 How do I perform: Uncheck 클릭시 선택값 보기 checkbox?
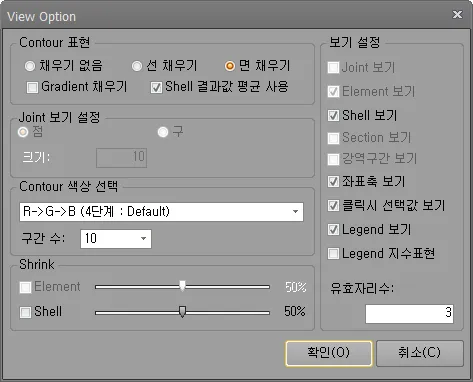[333, 205]
